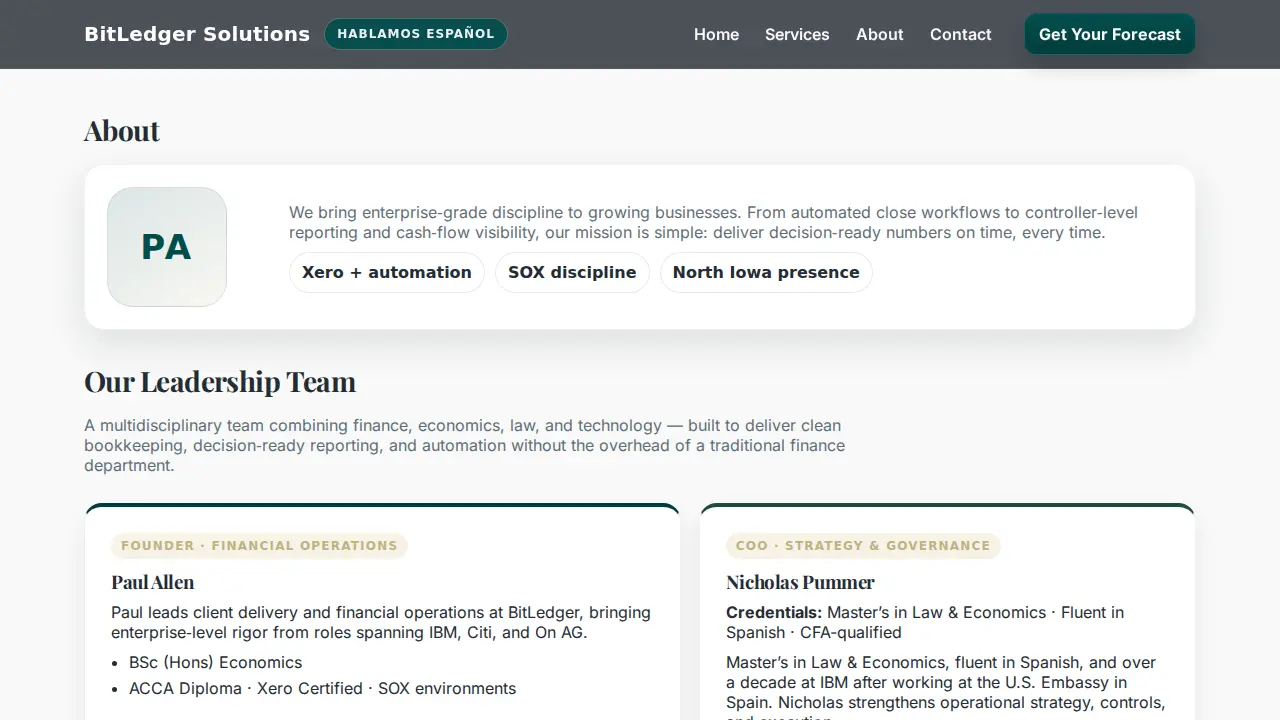Click the 'A multidisciplinary team' intro paragraph
The width and height of the screenshot is (1280, 720).
click(x=464, y=445)
